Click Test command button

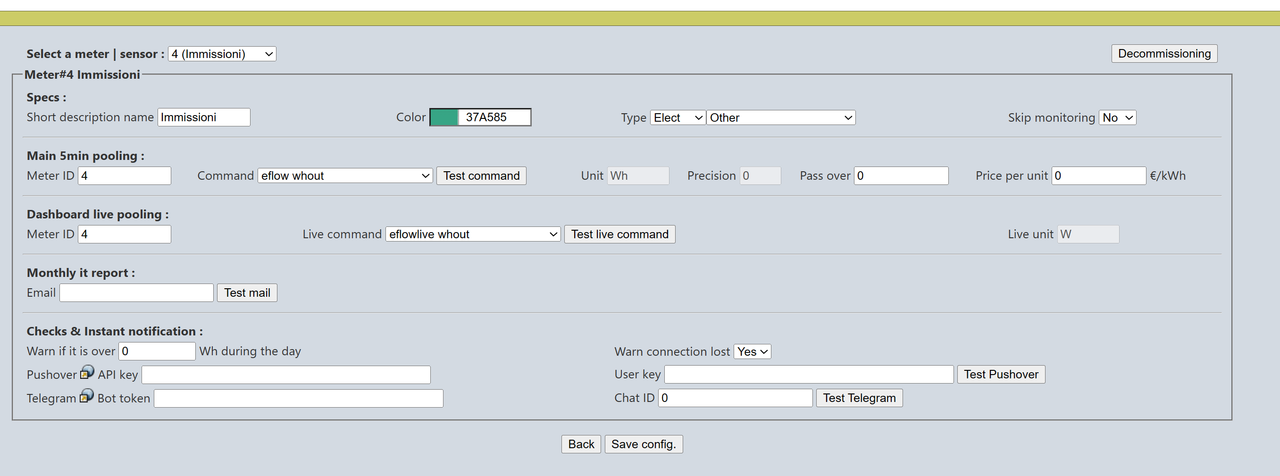[x=482, y=175]
